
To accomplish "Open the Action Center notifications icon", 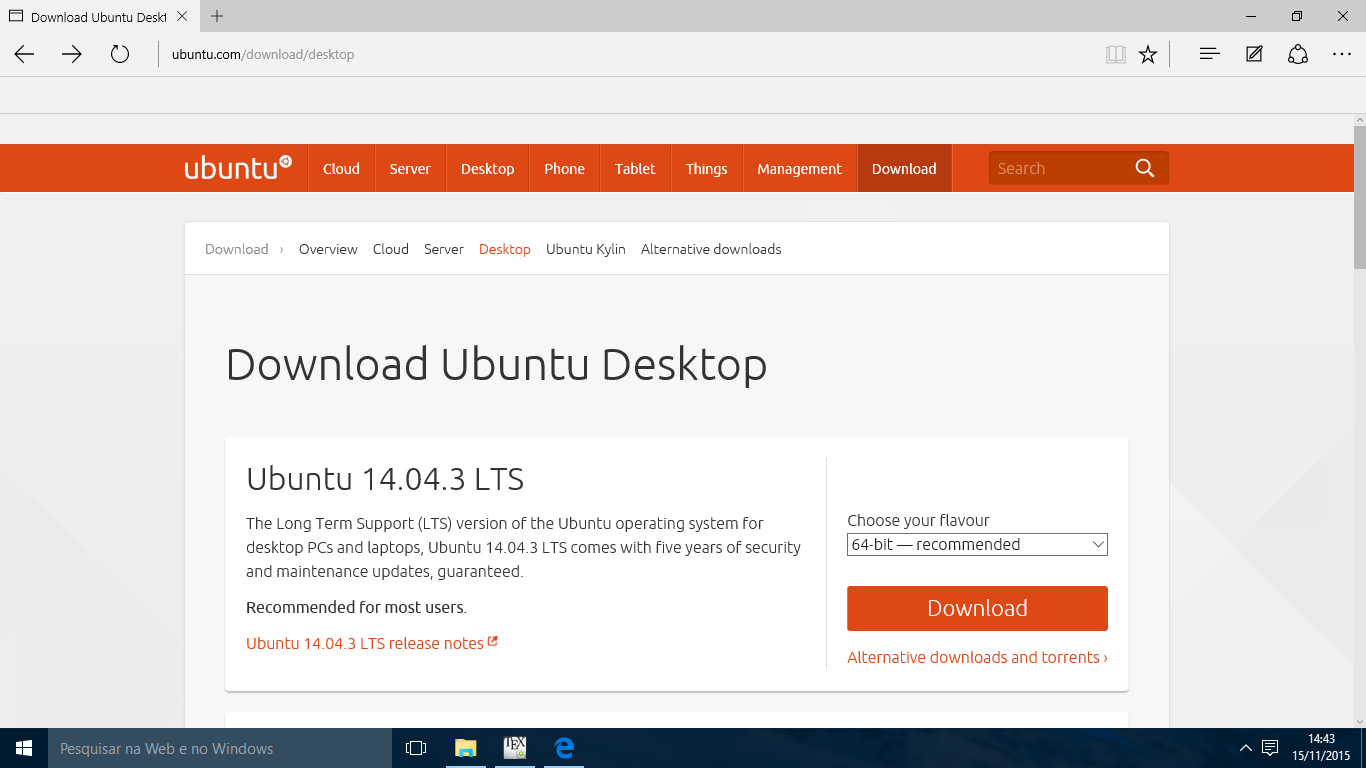I will 1270,748.
